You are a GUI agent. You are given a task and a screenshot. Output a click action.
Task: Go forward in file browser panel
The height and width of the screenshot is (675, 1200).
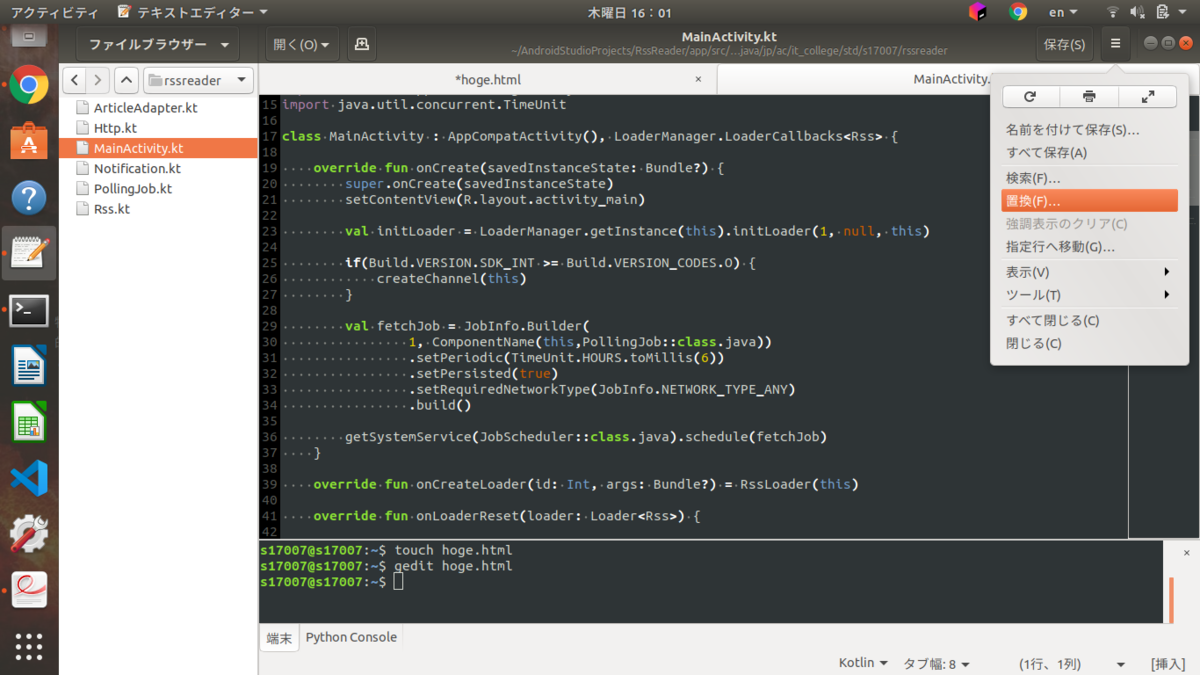(98, 80)
